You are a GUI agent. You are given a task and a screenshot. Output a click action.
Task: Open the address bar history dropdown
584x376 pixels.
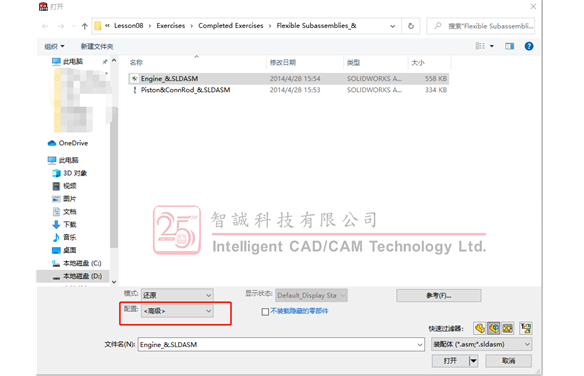tap(393, 26)
